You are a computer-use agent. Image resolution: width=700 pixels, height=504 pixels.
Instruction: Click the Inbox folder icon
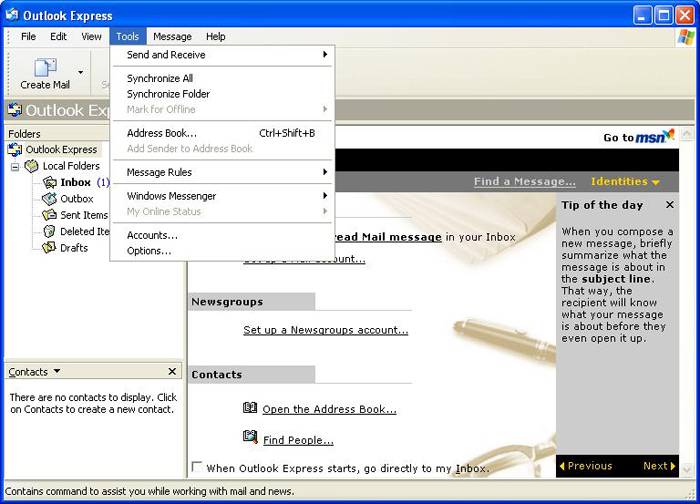pyautogui.click(x=49, y=182)
